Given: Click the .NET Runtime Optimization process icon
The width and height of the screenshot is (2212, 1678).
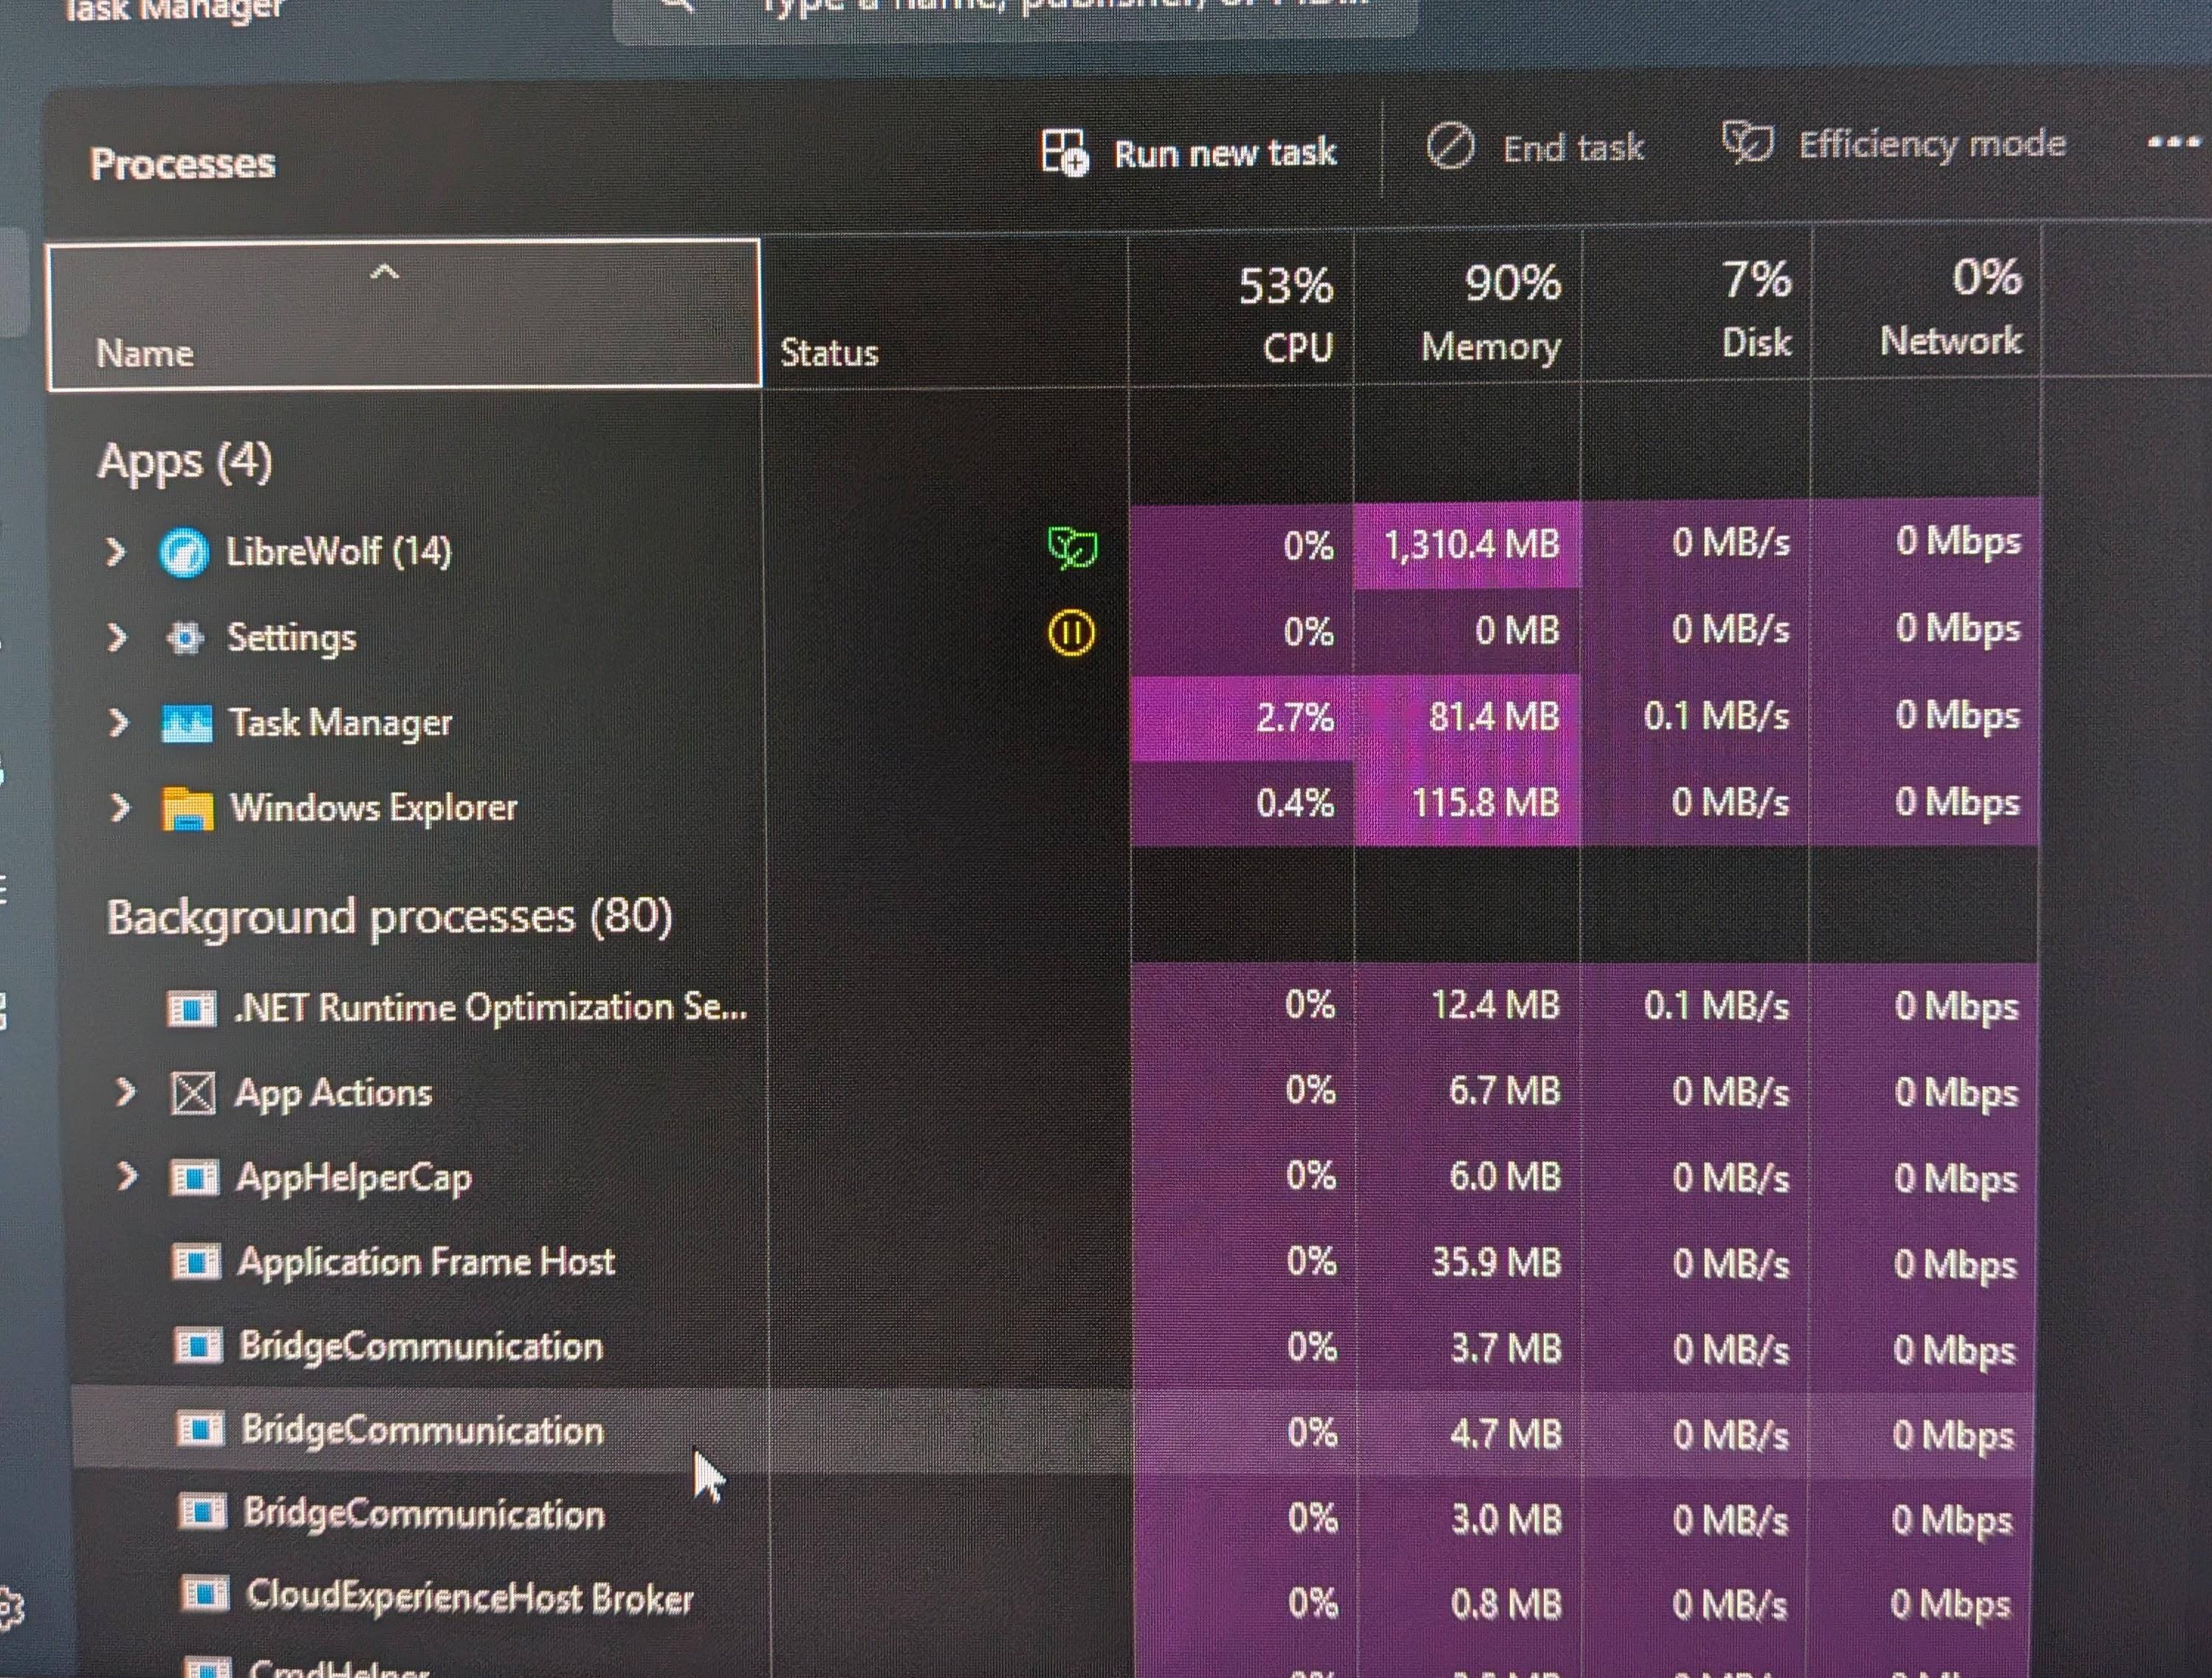Looking at the screenshot, I should [191, 1009].
